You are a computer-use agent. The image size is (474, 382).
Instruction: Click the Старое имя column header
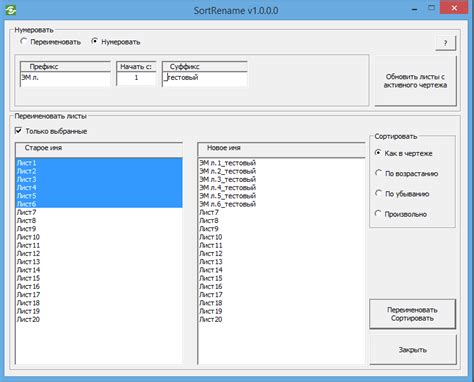(99, 149)
